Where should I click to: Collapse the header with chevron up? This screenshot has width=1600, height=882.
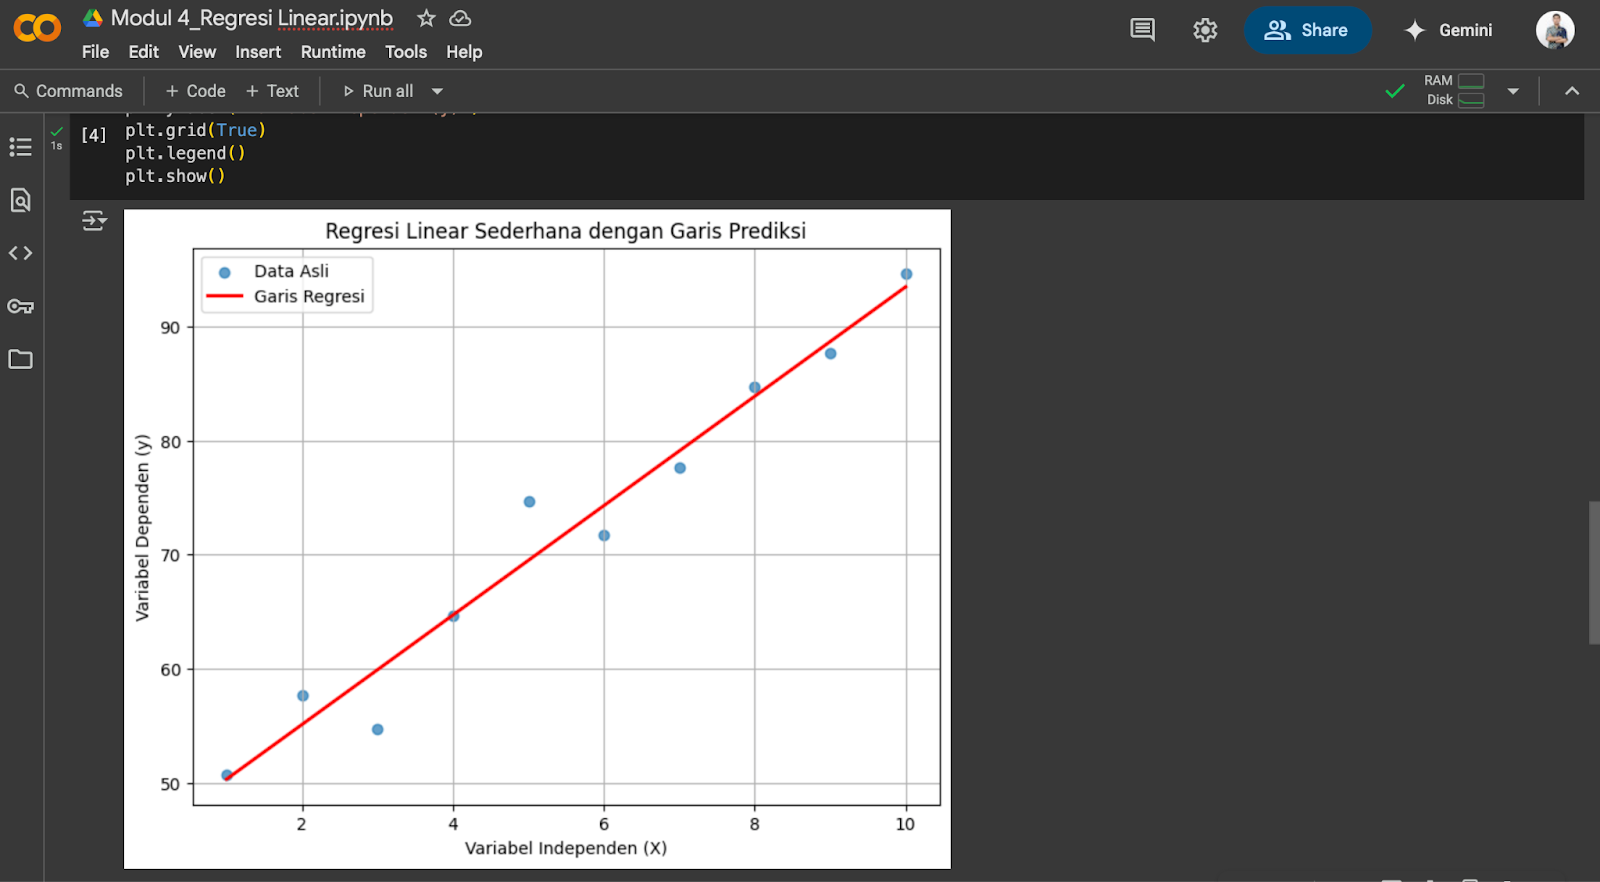pos(1572,91)
